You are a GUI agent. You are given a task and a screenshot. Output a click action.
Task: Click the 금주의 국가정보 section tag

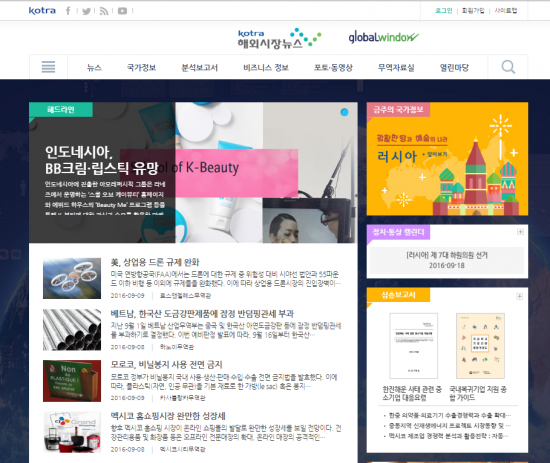click(x=398, y=109)
